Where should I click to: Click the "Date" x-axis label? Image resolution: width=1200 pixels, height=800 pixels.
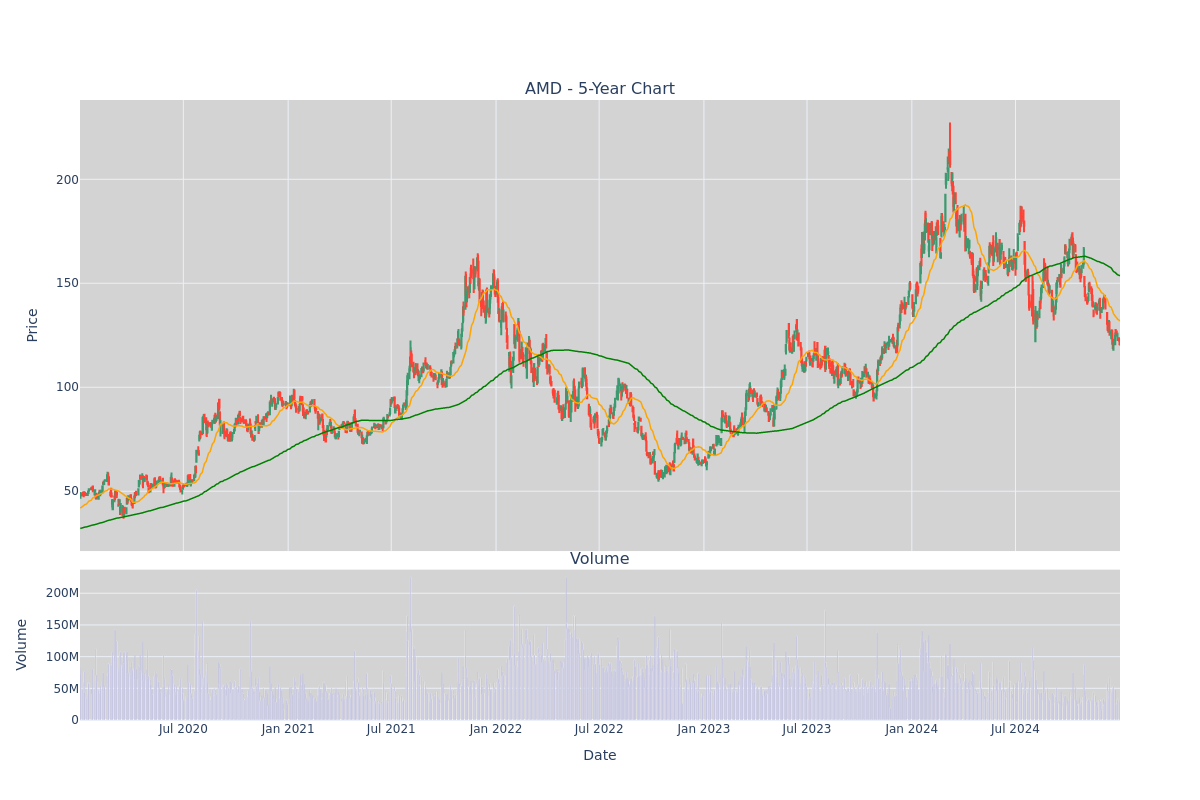pos(600,756)
